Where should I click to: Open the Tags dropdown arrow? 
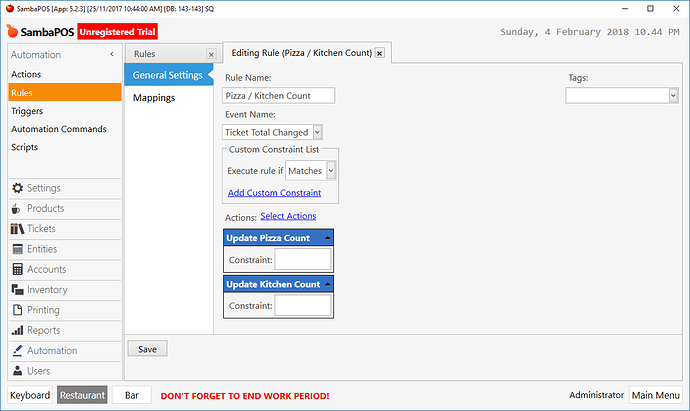point(673,95)
